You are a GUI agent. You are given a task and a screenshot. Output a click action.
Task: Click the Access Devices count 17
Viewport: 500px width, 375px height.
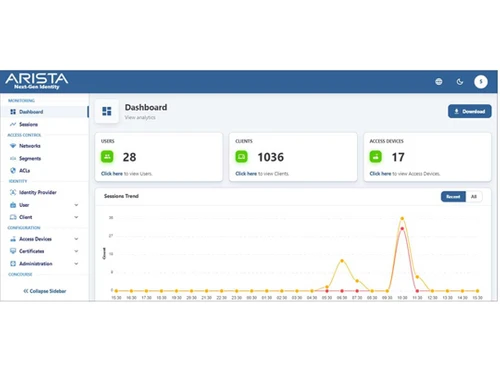click(398, 157)
